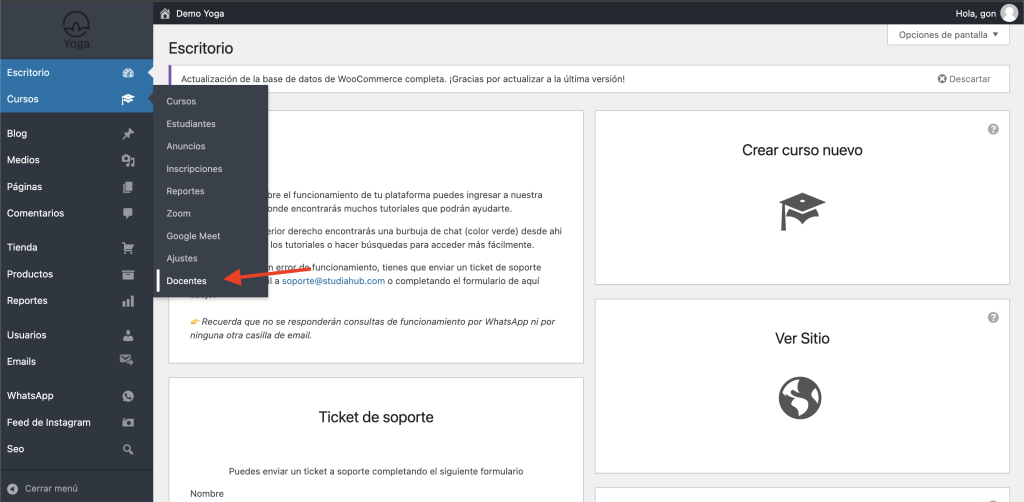Click the user avatar in top bar
The height and width of the screenshot is (502, 1024).
[1008, 12]
